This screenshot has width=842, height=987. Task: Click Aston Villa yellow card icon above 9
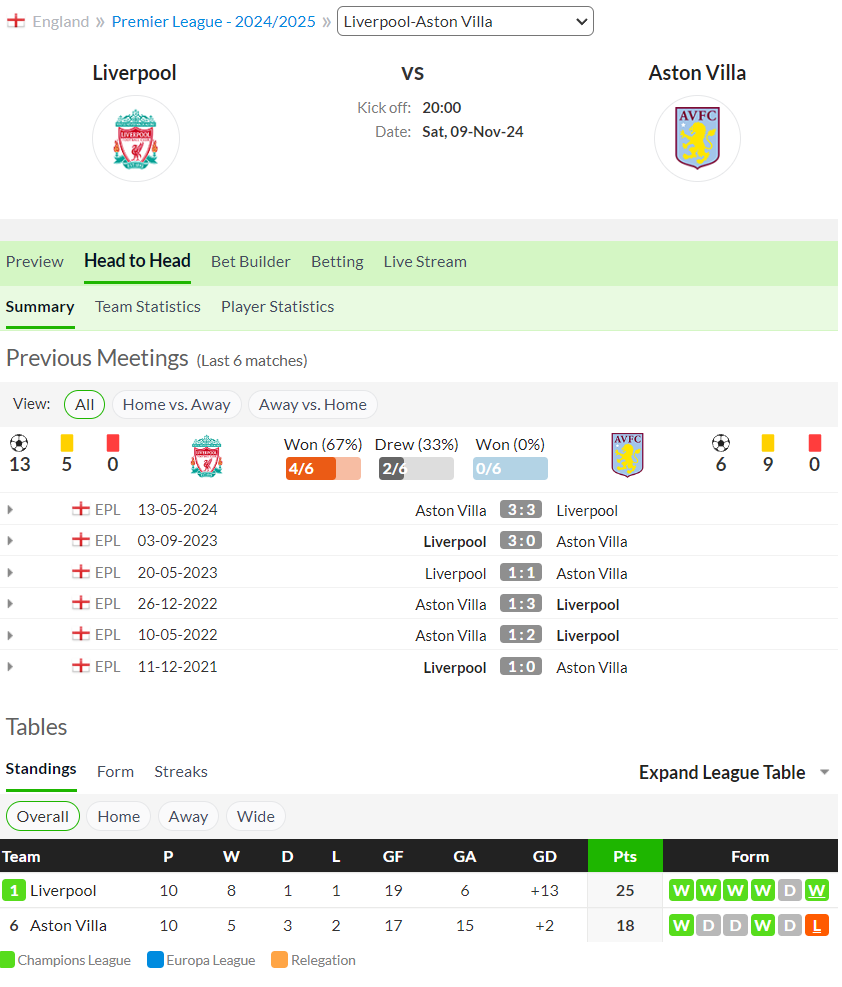(x=768, y=443)
